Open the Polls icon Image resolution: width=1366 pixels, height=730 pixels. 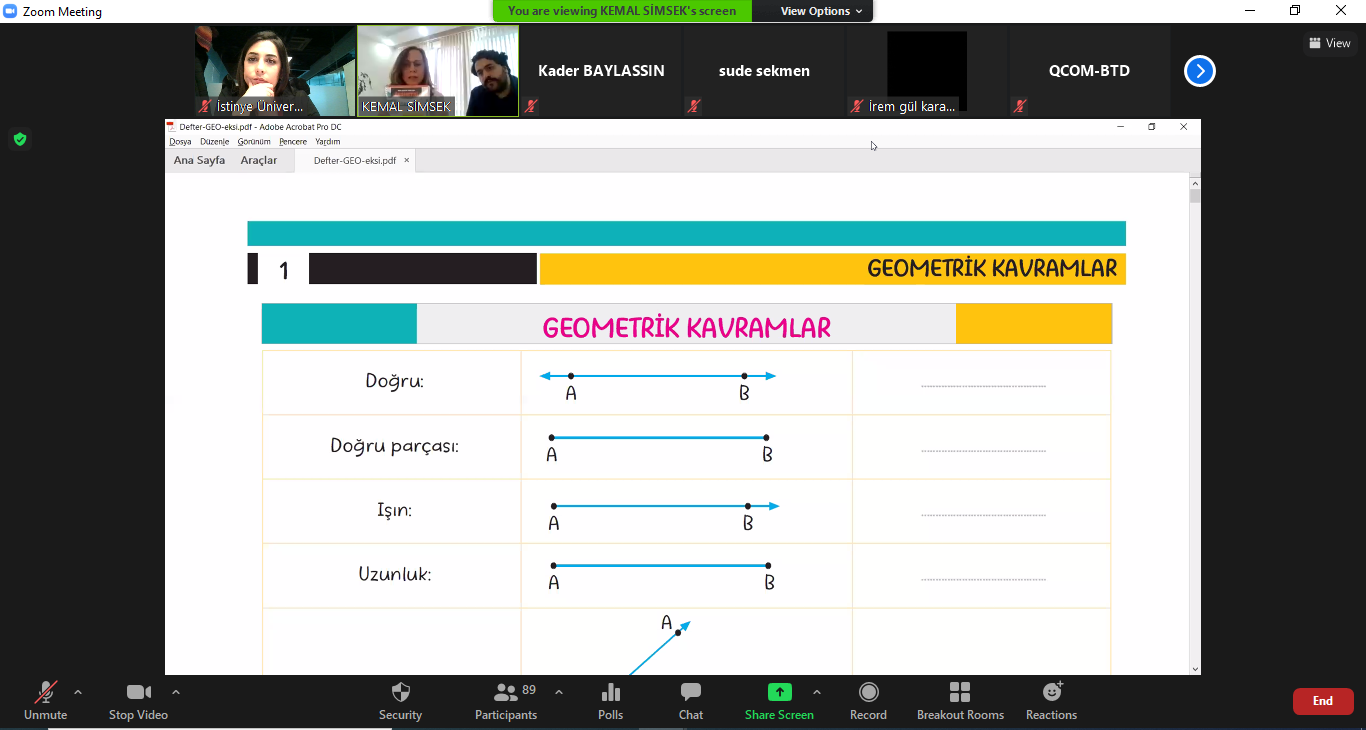[x=610, y=693]
